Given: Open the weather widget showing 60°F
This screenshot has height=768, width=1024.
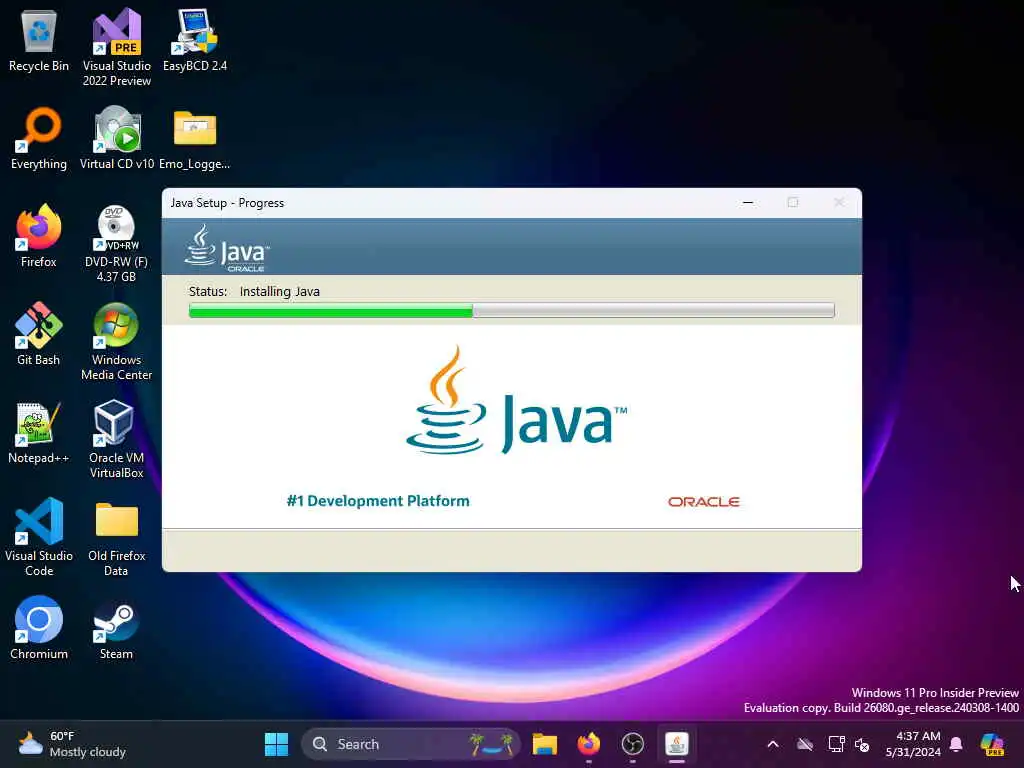Looking at the screenshot, I should pyautogui.click(x=72, y=744).
